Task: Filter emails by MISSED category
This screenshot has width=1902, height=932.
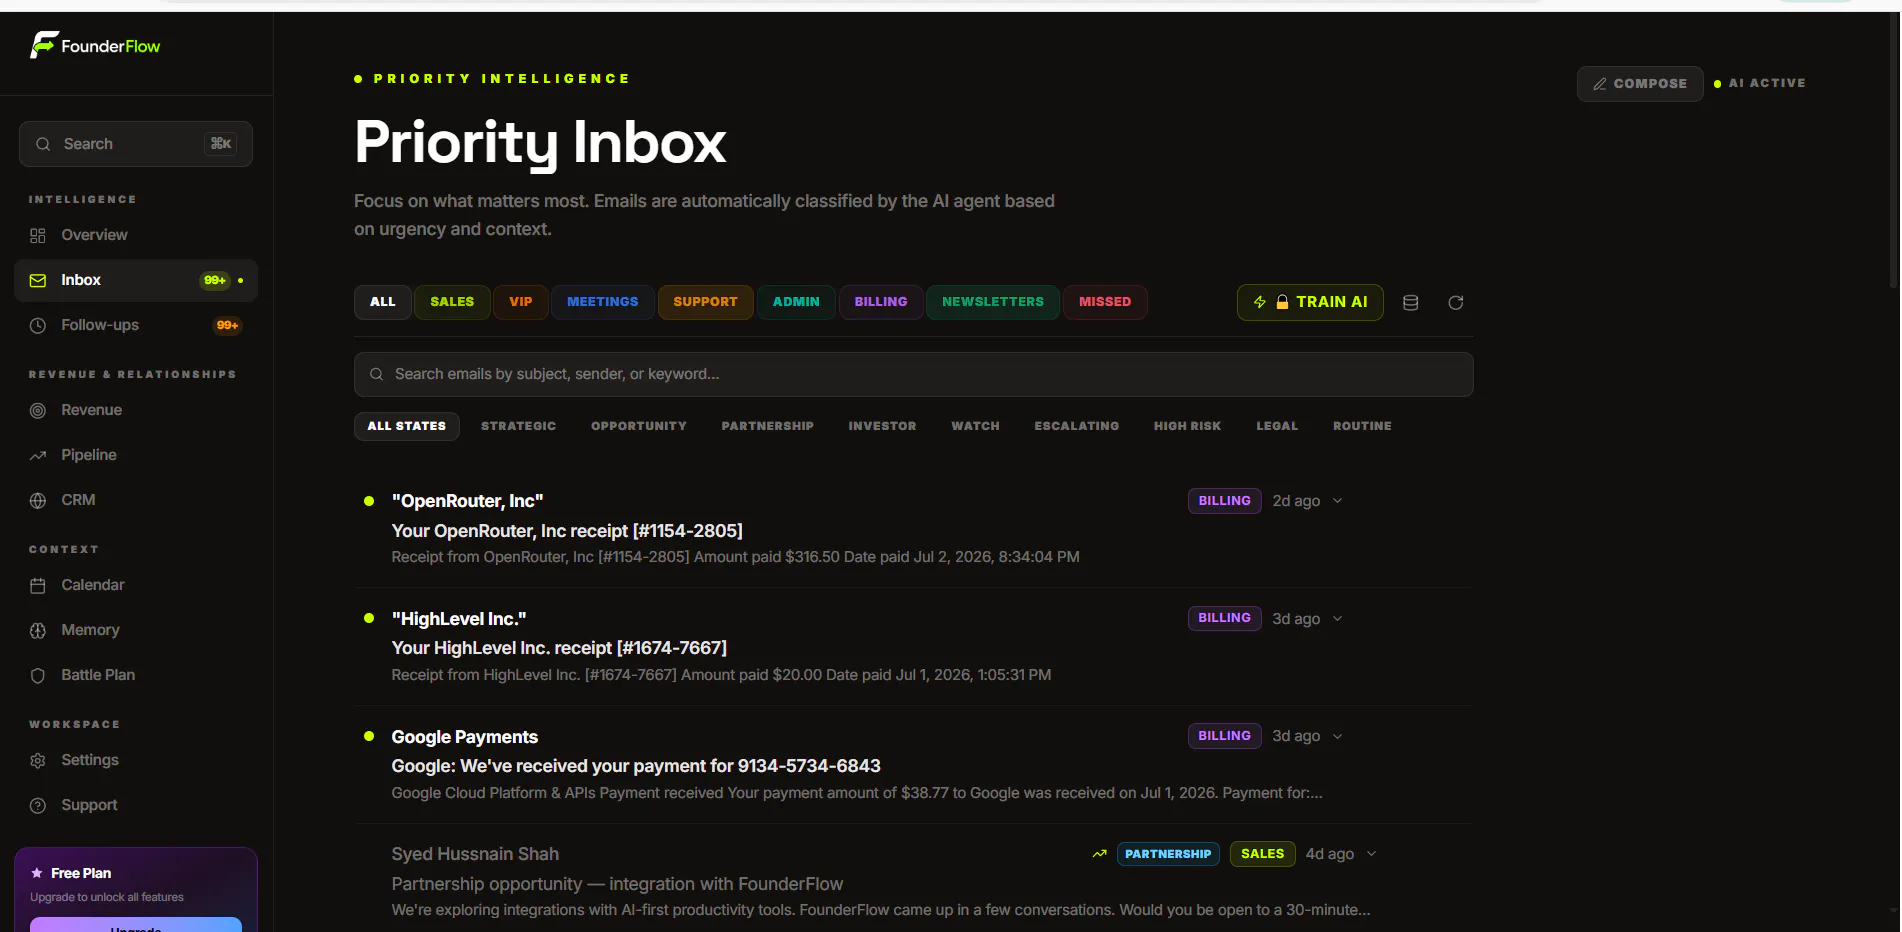Action: 1105,302
